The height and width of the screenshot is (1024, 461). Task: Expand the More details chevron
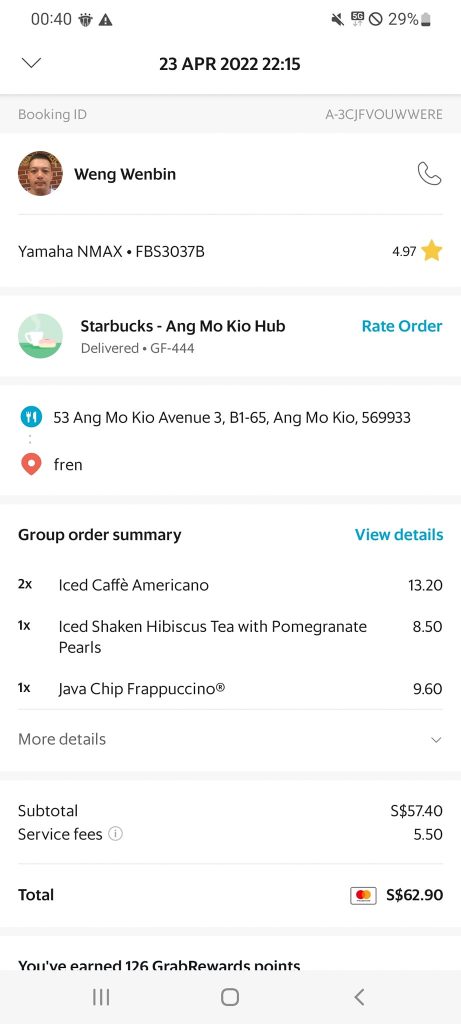pos(436,740)
